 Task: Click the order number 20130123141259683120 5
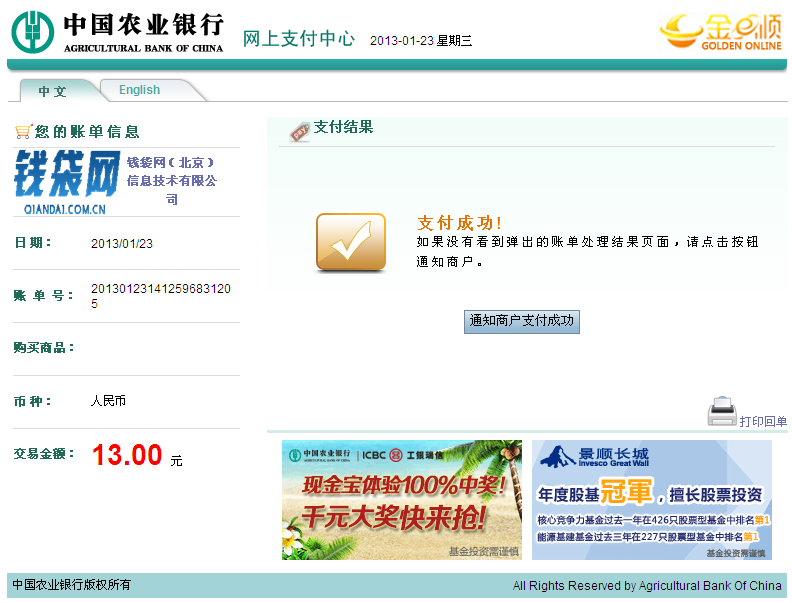click(161, 296)
